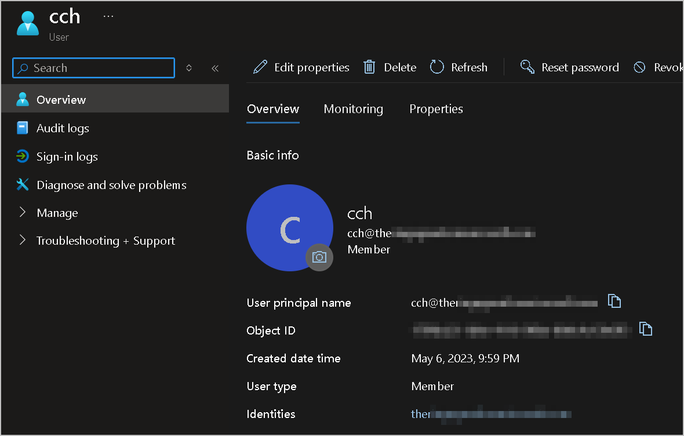
Task: Click the Delete trash icon
Action: pos(369,67)
